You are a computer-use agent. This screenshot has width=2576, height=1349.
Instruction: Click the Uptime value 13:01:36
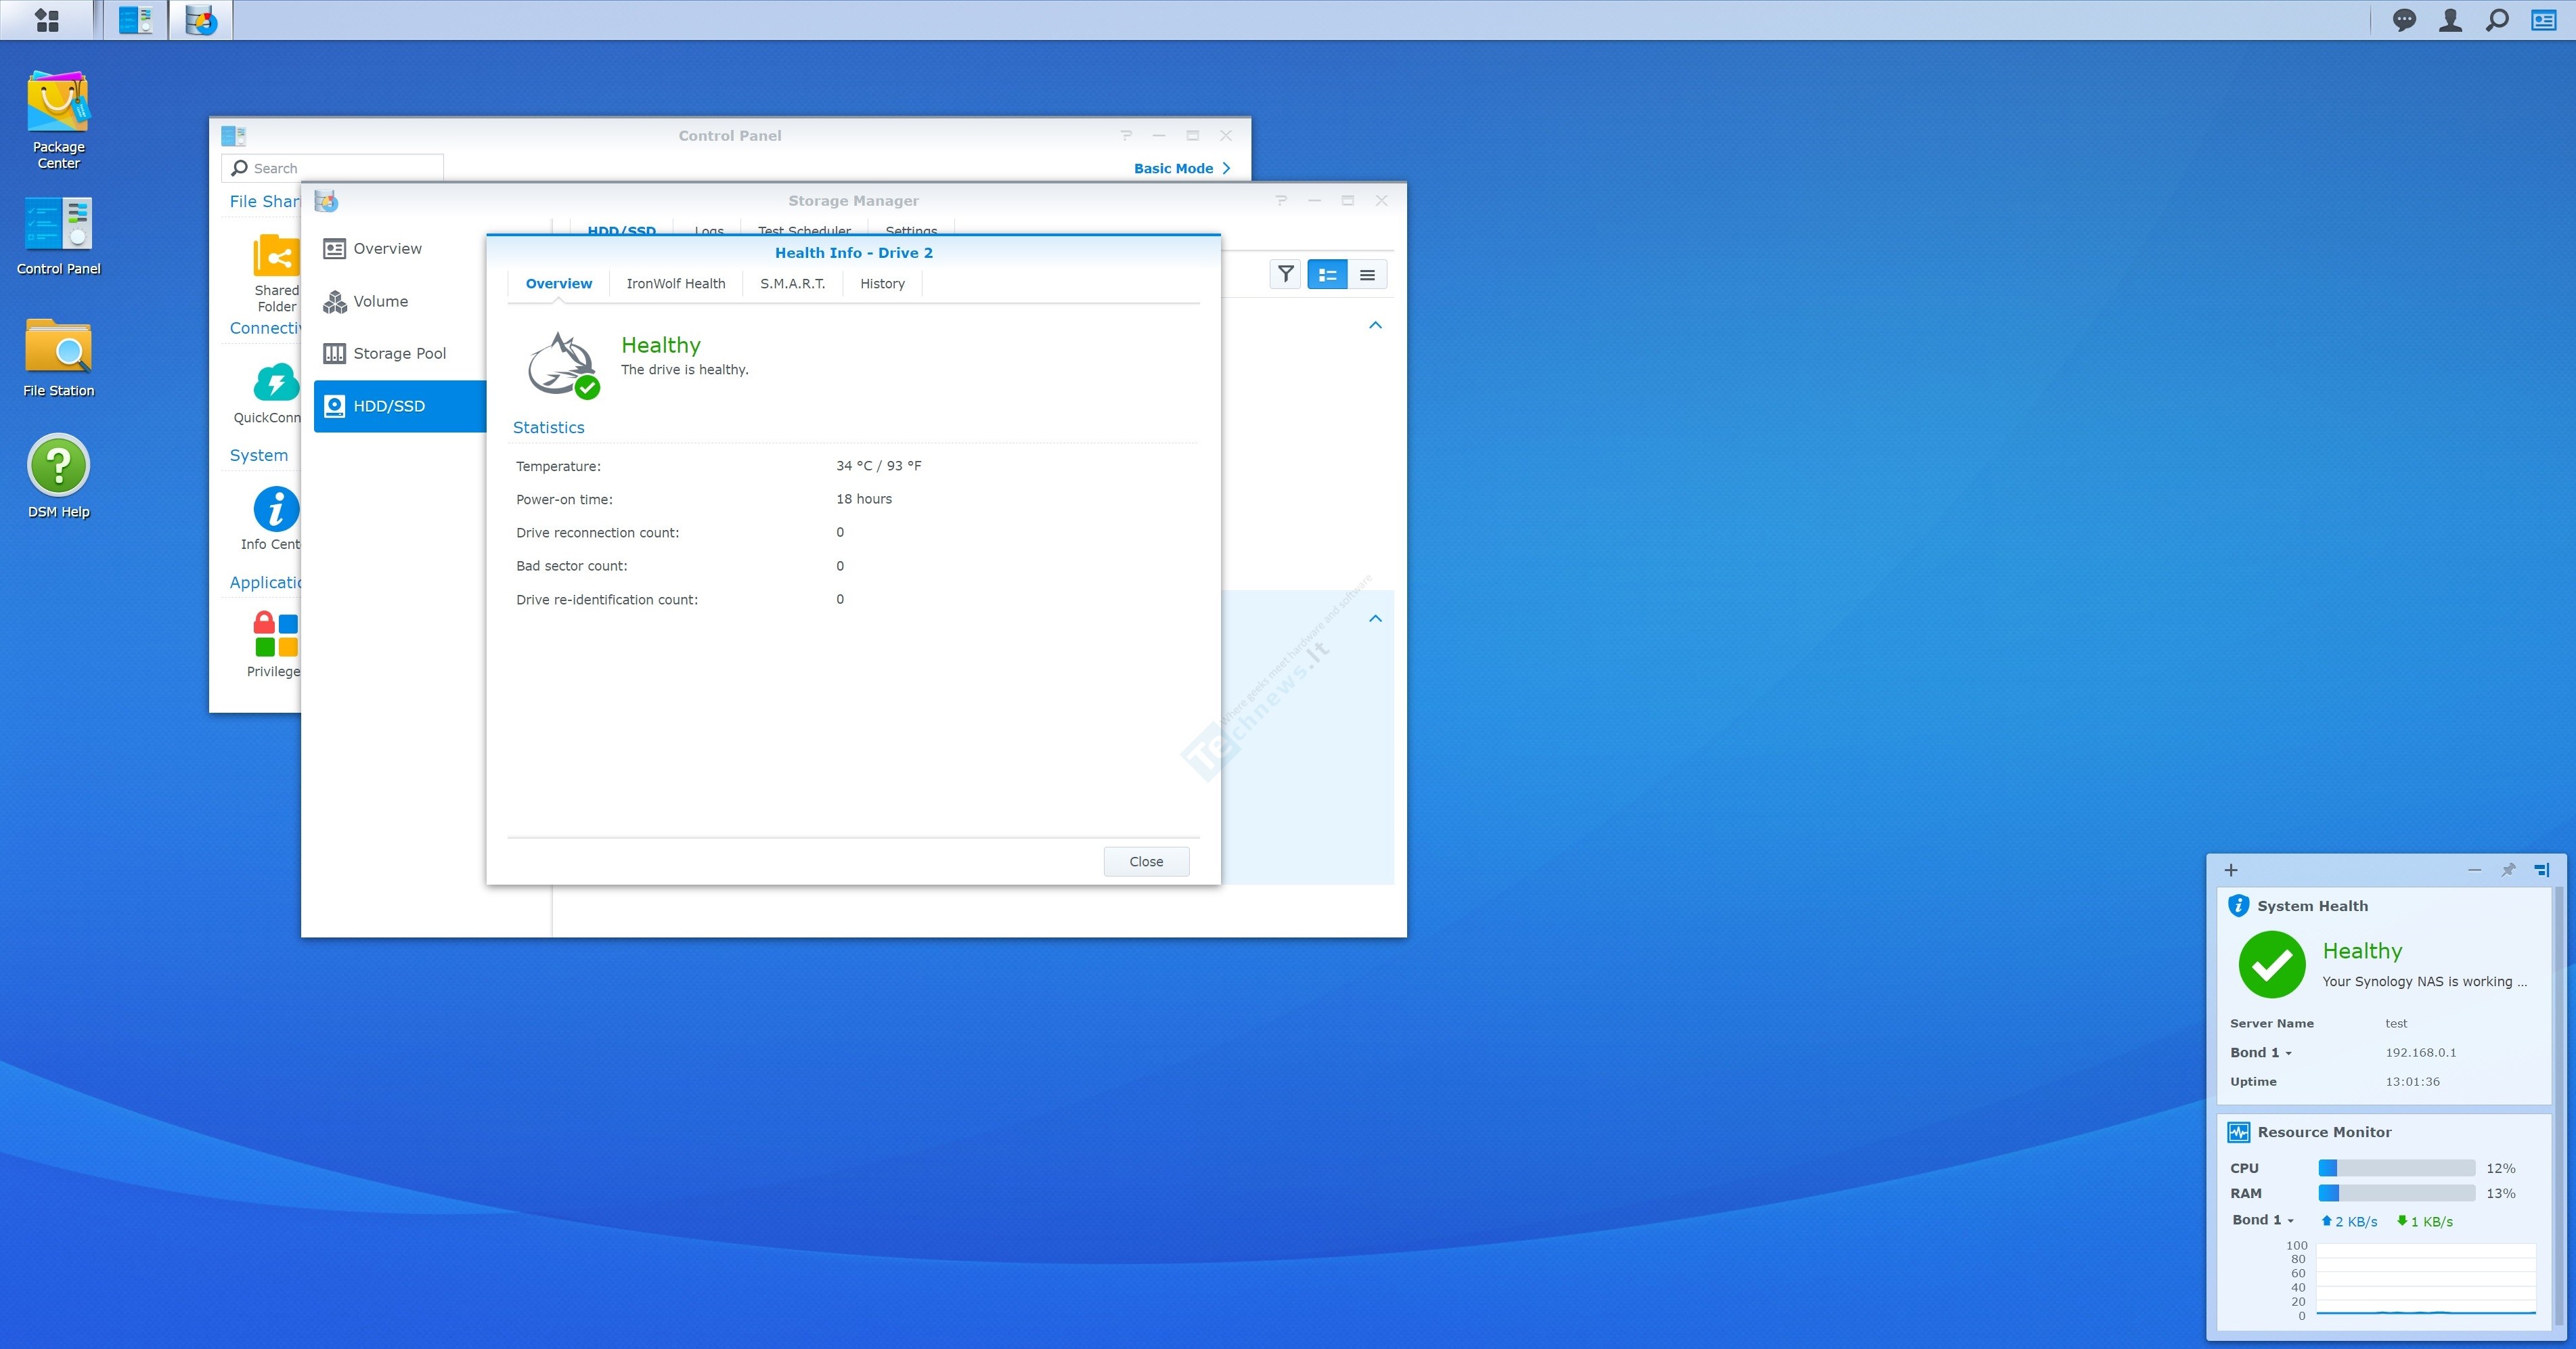[2412, 1082]
